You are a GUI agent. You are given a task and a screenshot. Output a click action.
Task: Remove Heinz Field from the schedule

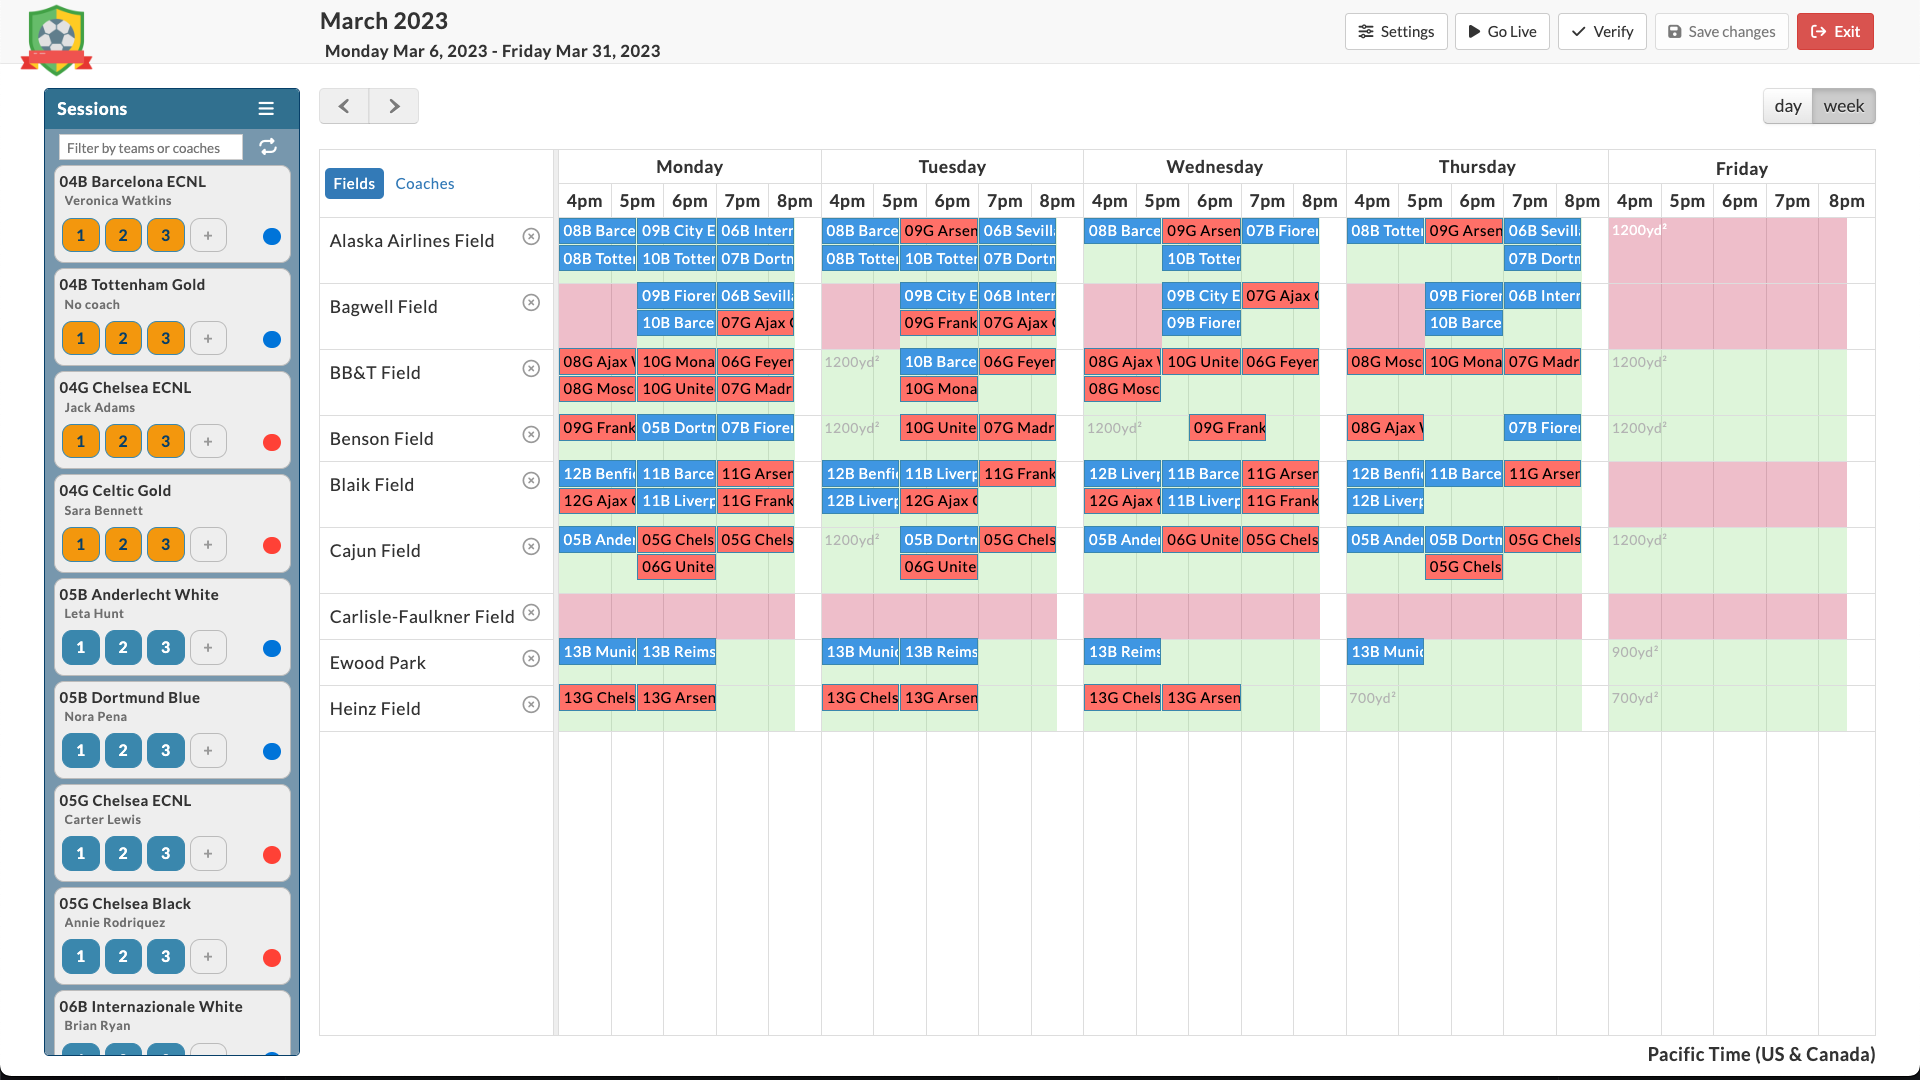pos(531,704)
